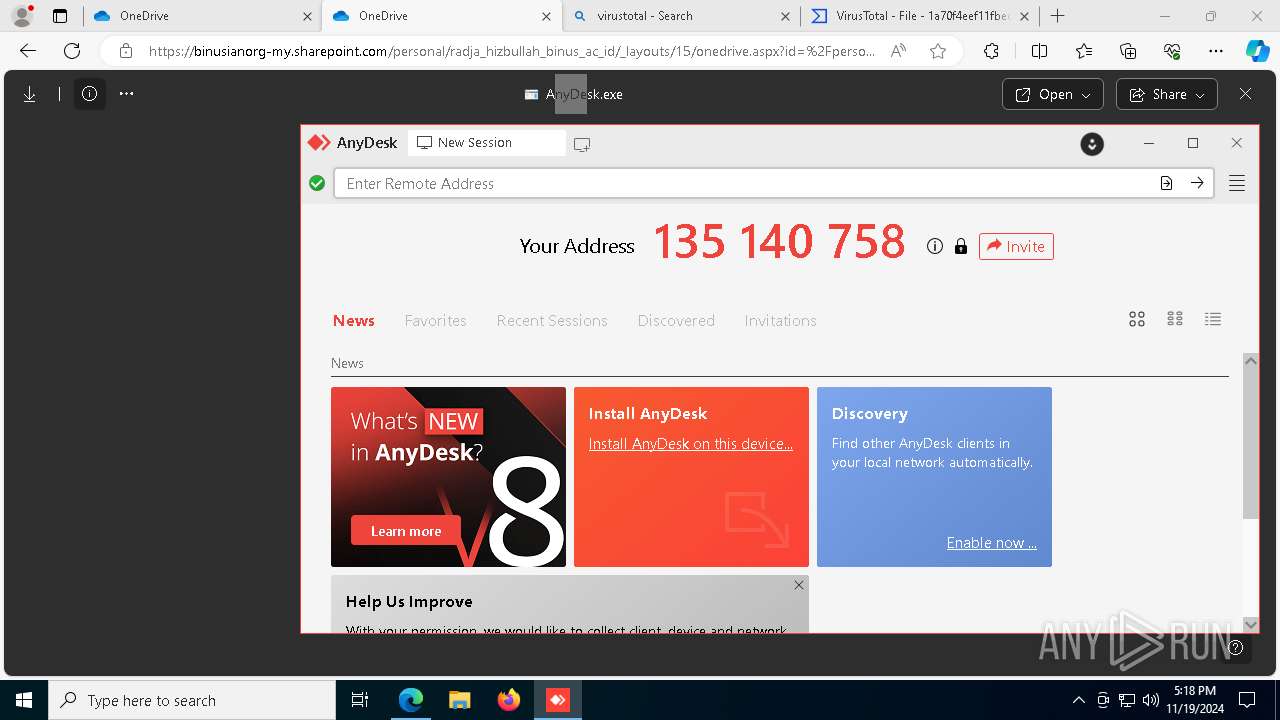Click the new display icon beside New Session
The width and height of the screenshot is (1280, 720).
(582, 144)
